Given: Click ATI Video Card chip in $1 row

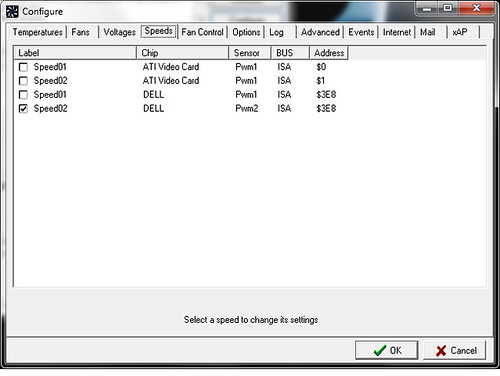Looking at the screenshot, I should (x=171, y=81).
